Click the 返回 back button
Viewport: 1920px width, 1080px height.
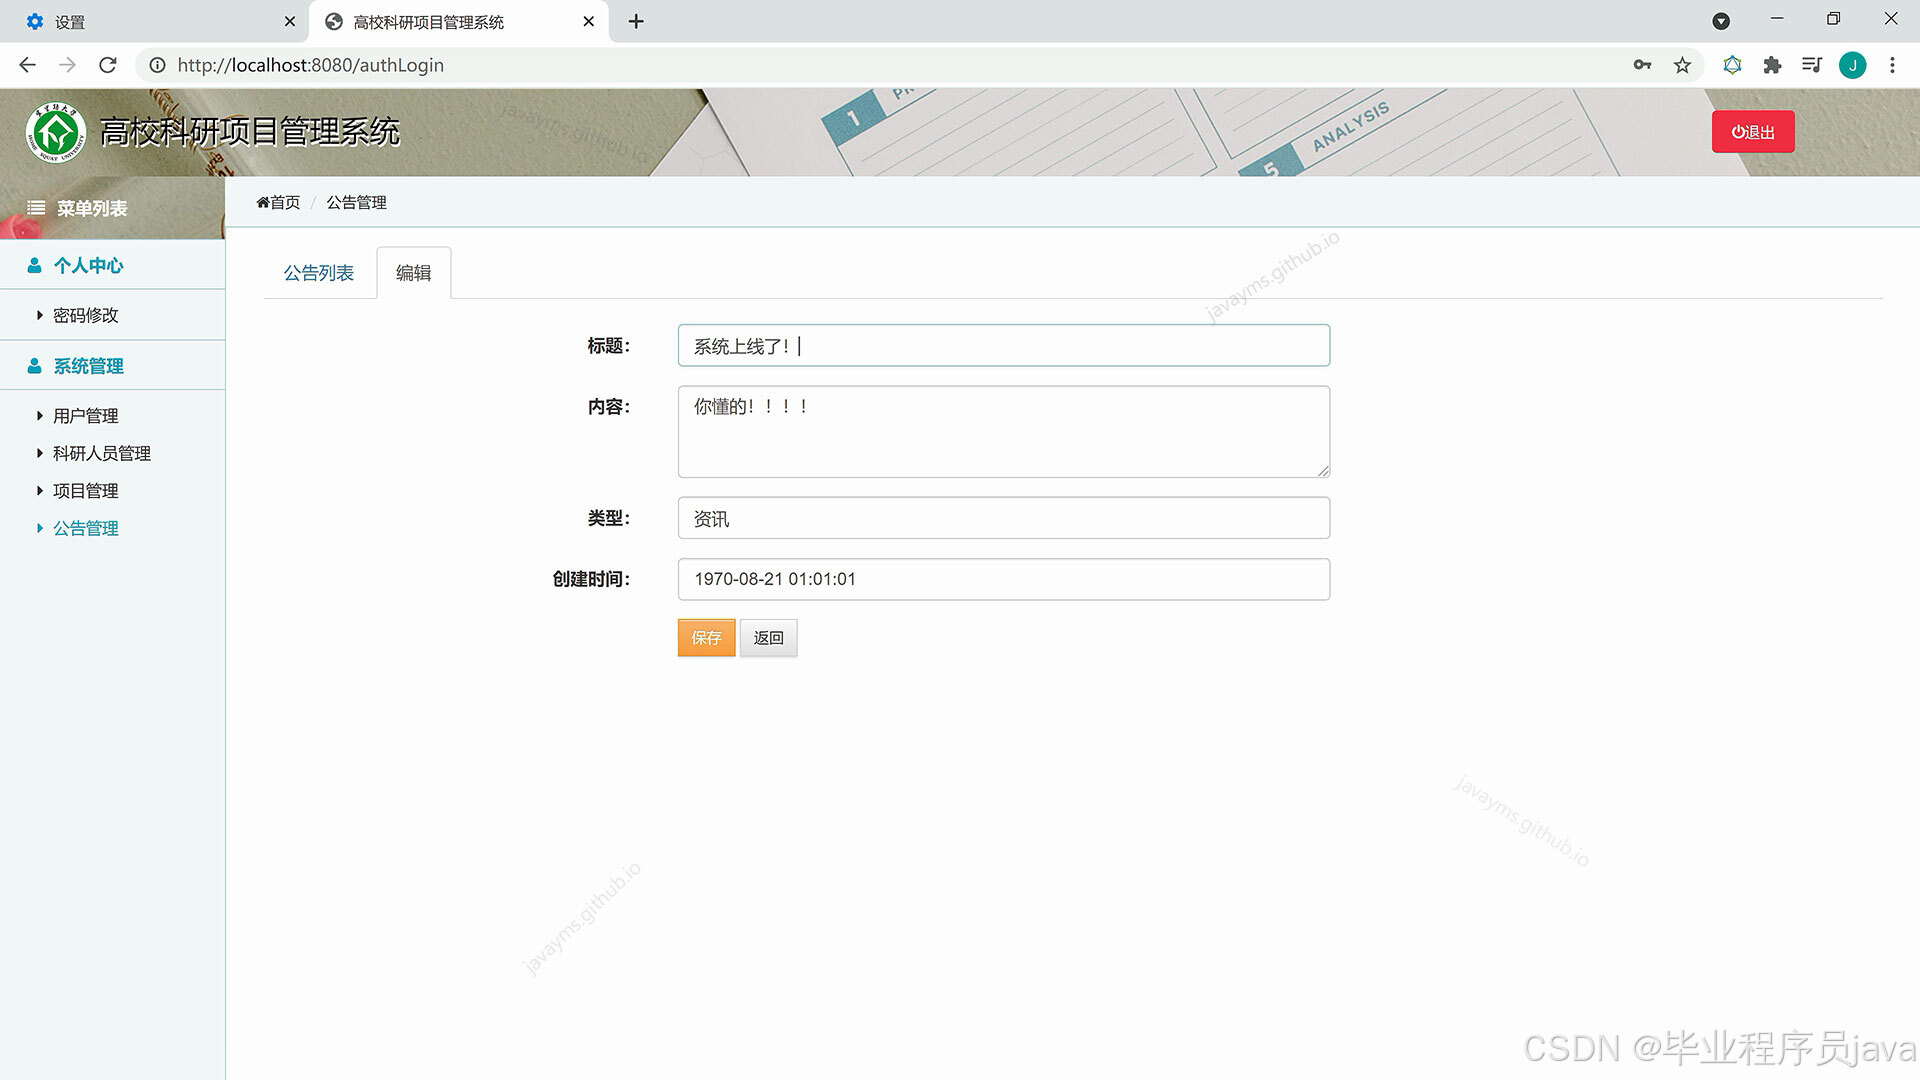point(768,638)
